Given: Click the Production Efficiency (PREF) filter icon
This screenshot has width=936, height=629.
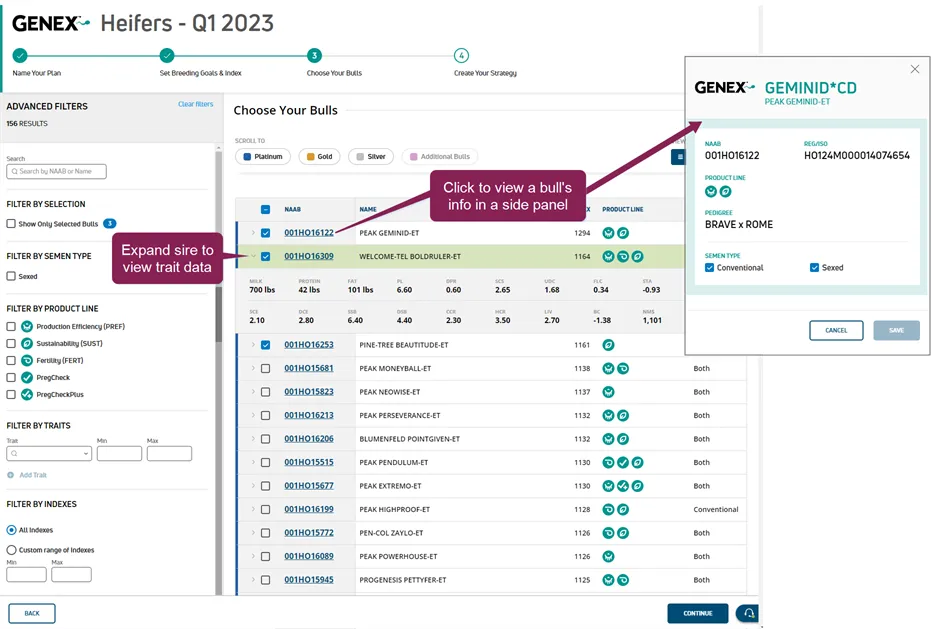Looking at the screenshot, I should pos(27,326).
